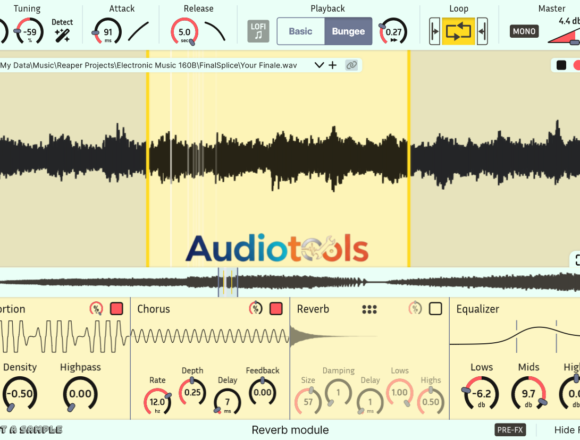Screen dimensions: 580x440
Task: Click the loop end marker button
Action: click(x=482, y=31)
